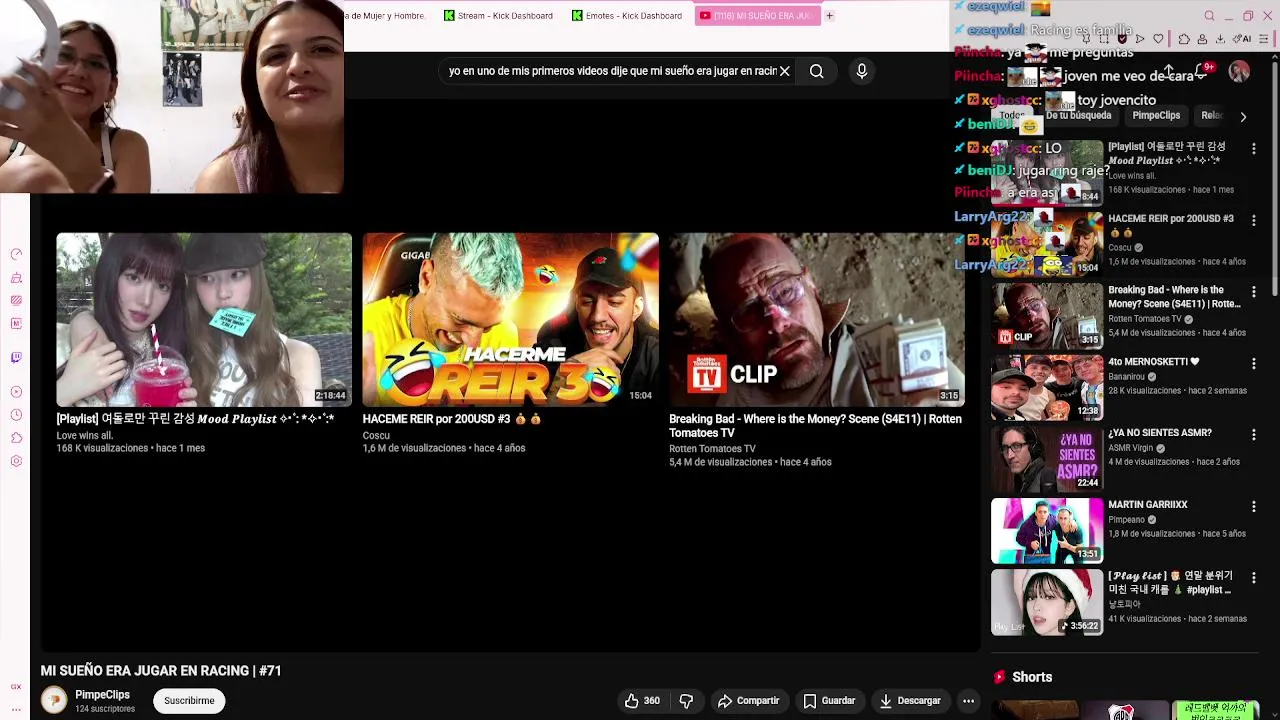Open the browser easy-setup menu lines icon

pos(1263,39)
